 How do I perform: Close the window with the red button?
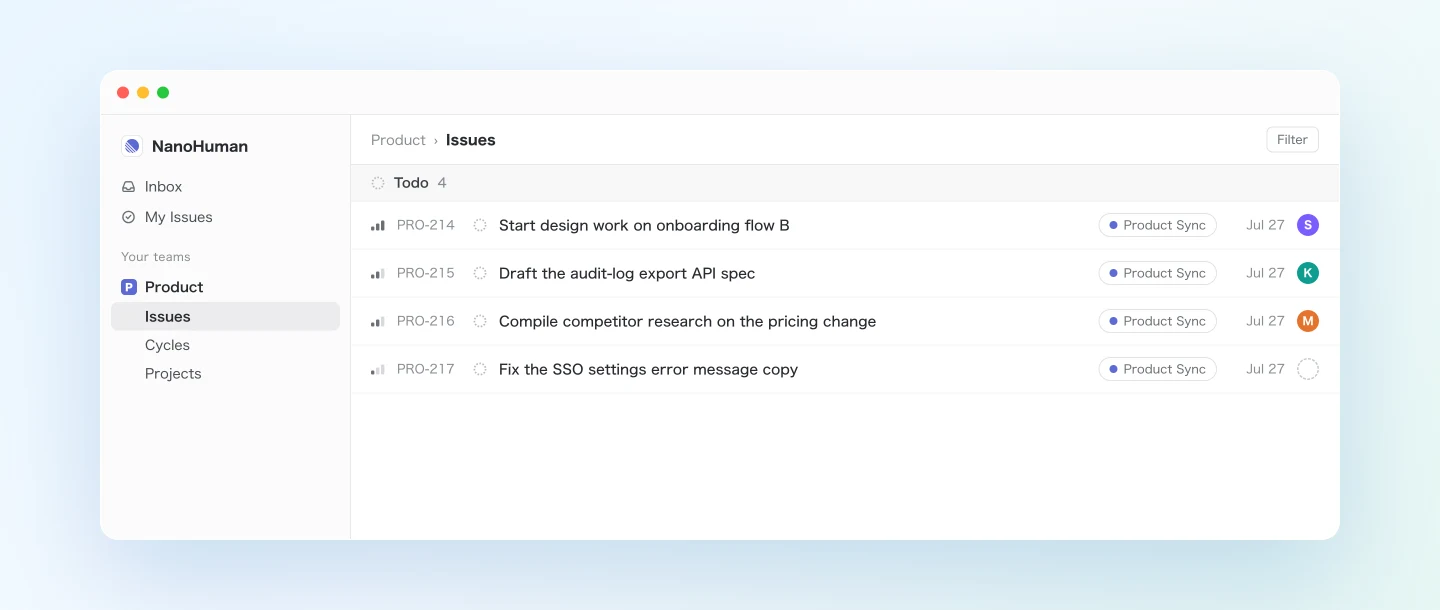[123, 93]
